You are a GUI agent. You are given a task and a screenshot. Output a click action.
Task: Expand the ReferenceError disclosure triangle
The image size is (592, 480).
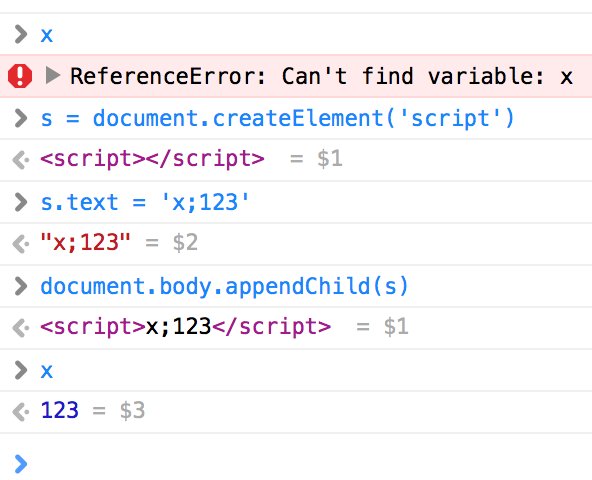[52, 75]
